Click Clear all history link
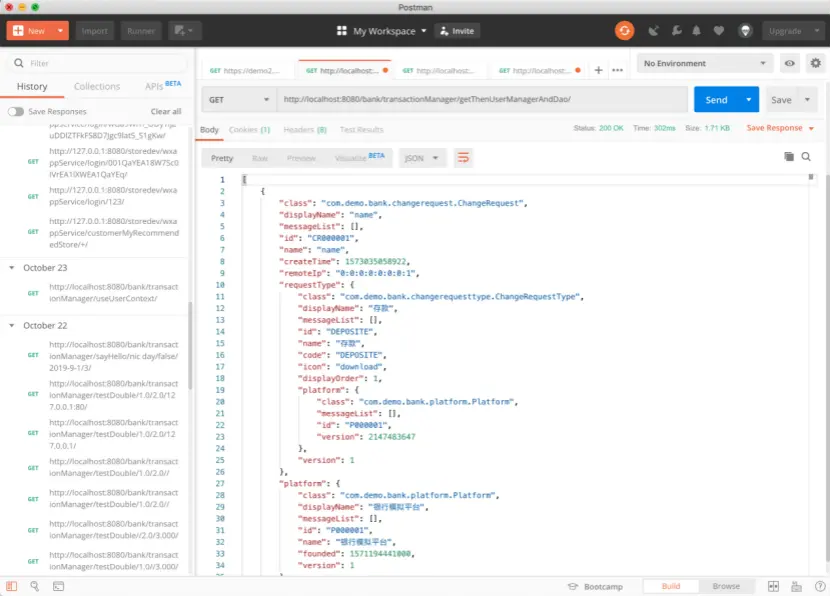The height and width of the screenshot is (596, 832). click(x=166, y=111)
